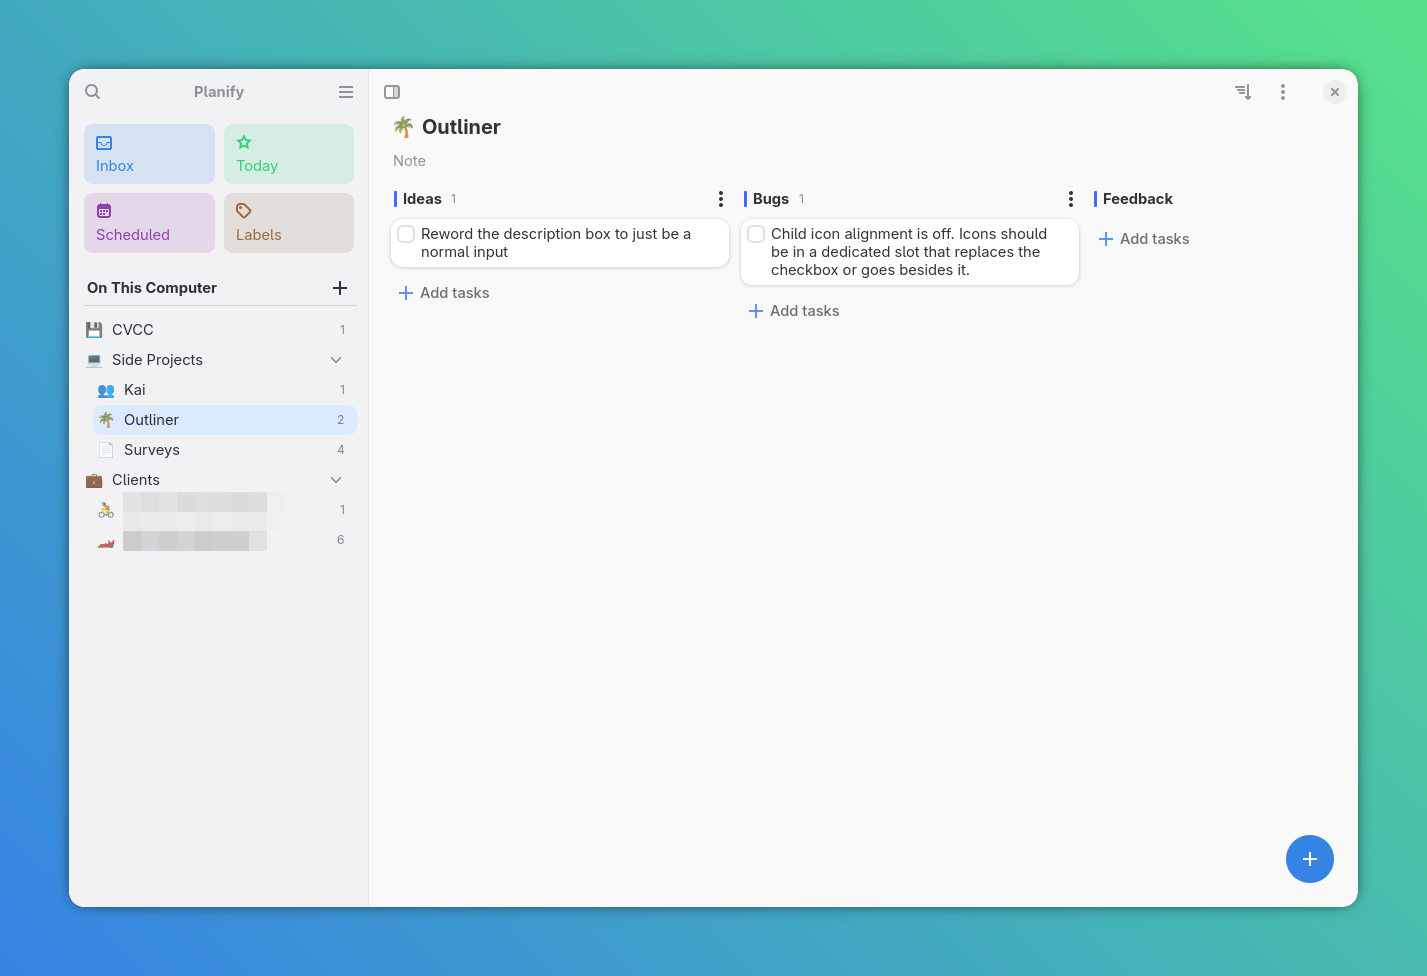1427x976 pixels.
Task: Click Add tasks under Ideas
Action: tap(444, 293)
